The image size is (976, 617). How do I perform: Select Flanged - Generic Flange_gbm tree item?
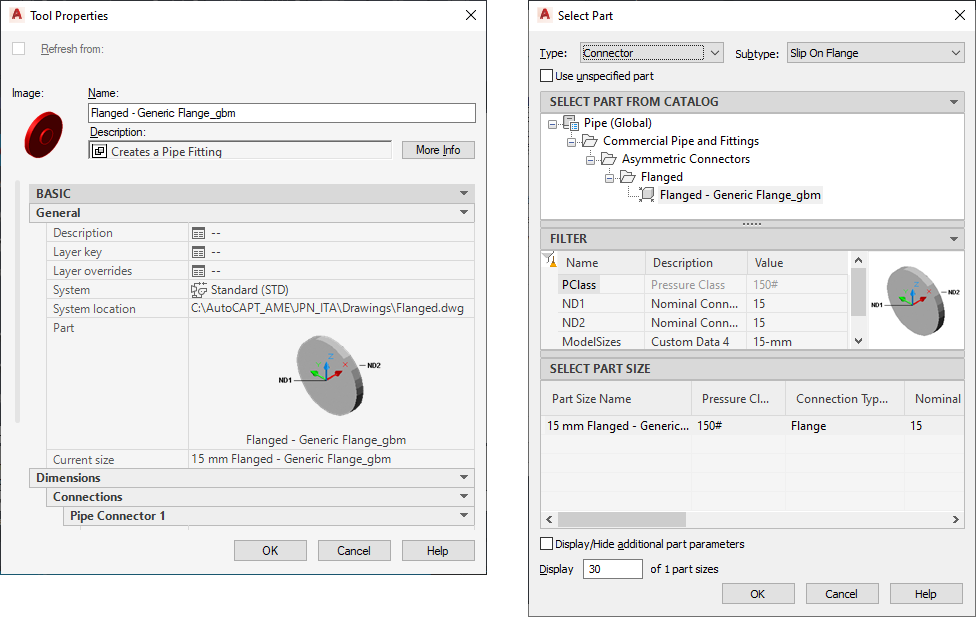[x=740, y=195]
